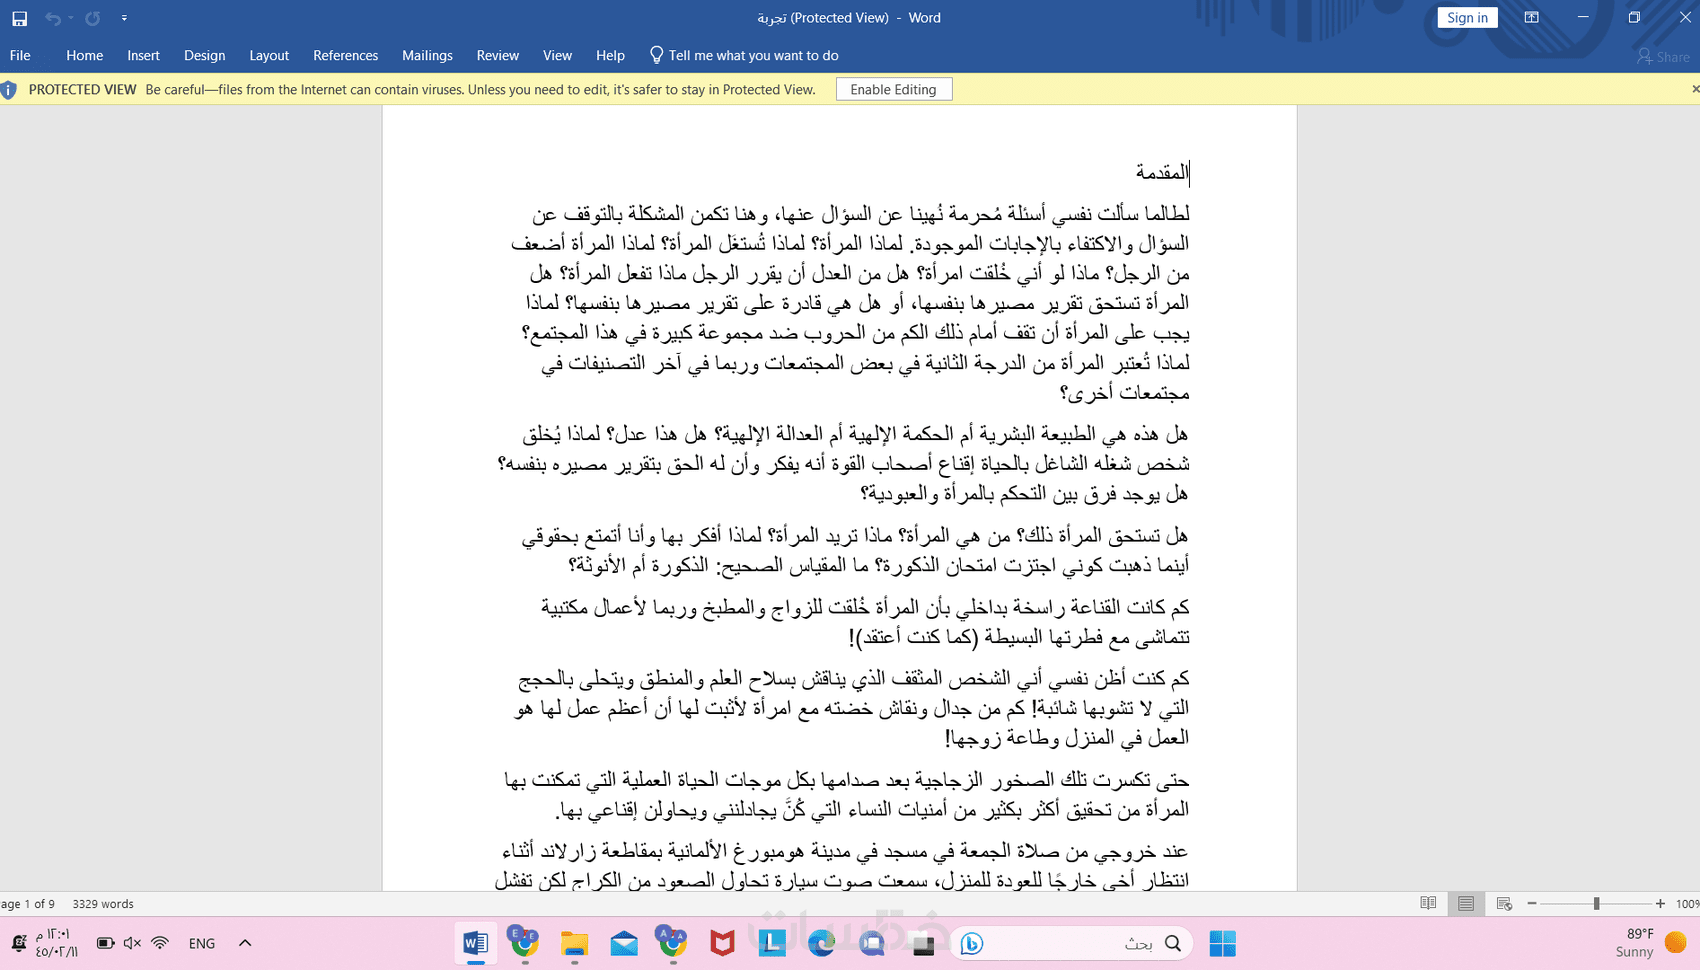The height and width of the screenshot is (970, 1700).
Task: Open the Windows Start menu
Action: (1222, 943)
